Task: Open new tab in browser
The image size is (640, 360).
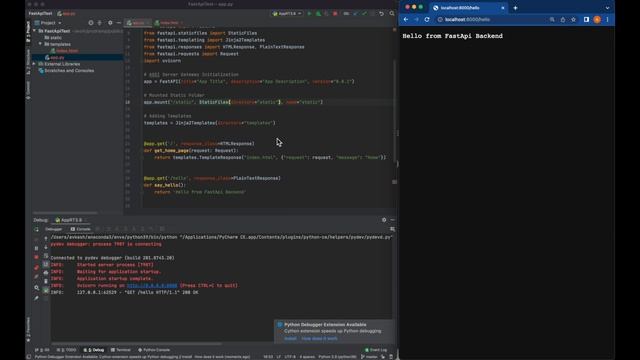Action: click(515, 8)
